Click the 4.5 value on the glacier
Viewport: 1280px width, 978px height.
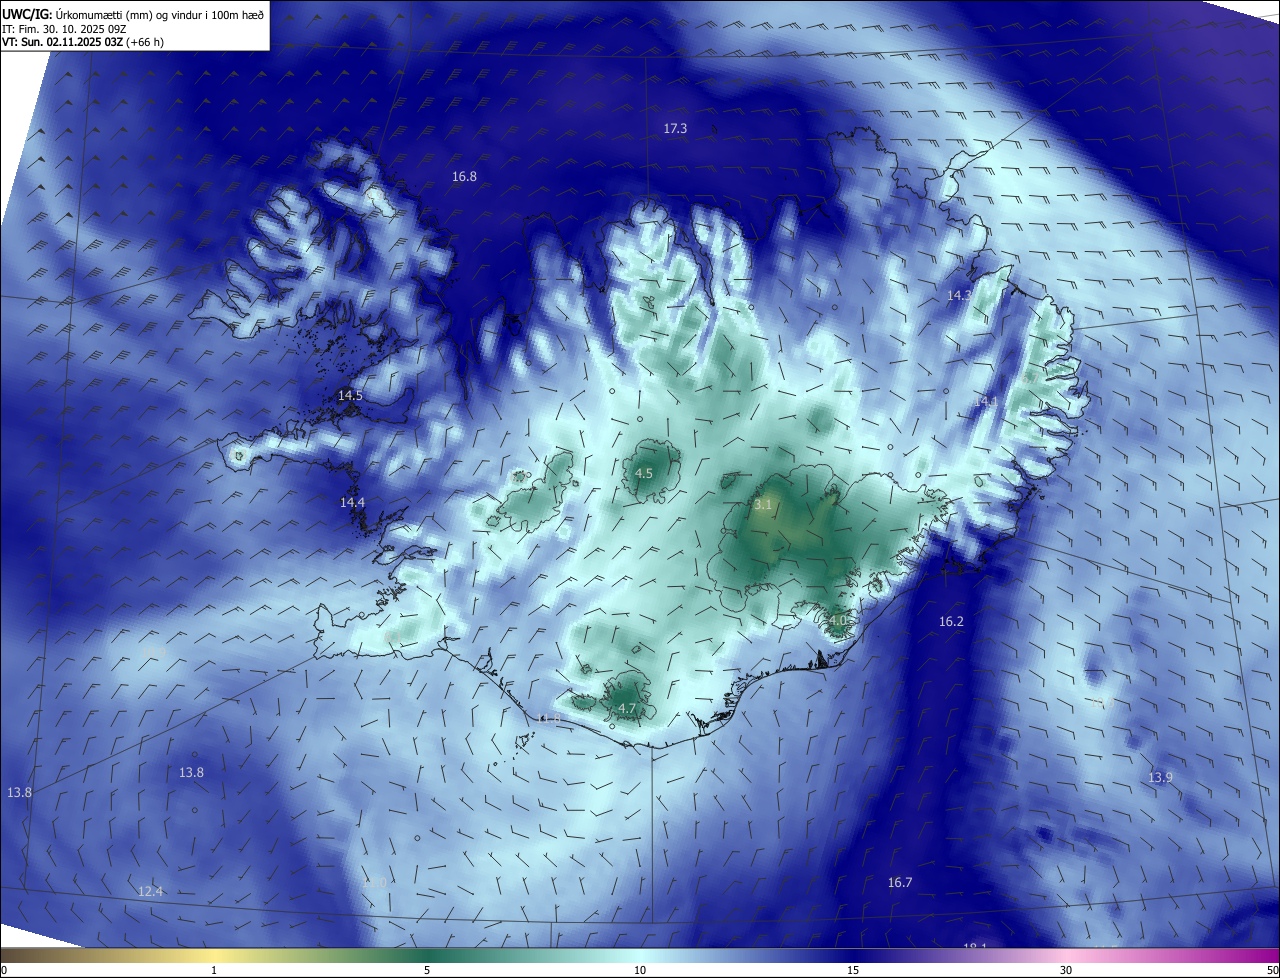tap(644, 473)
